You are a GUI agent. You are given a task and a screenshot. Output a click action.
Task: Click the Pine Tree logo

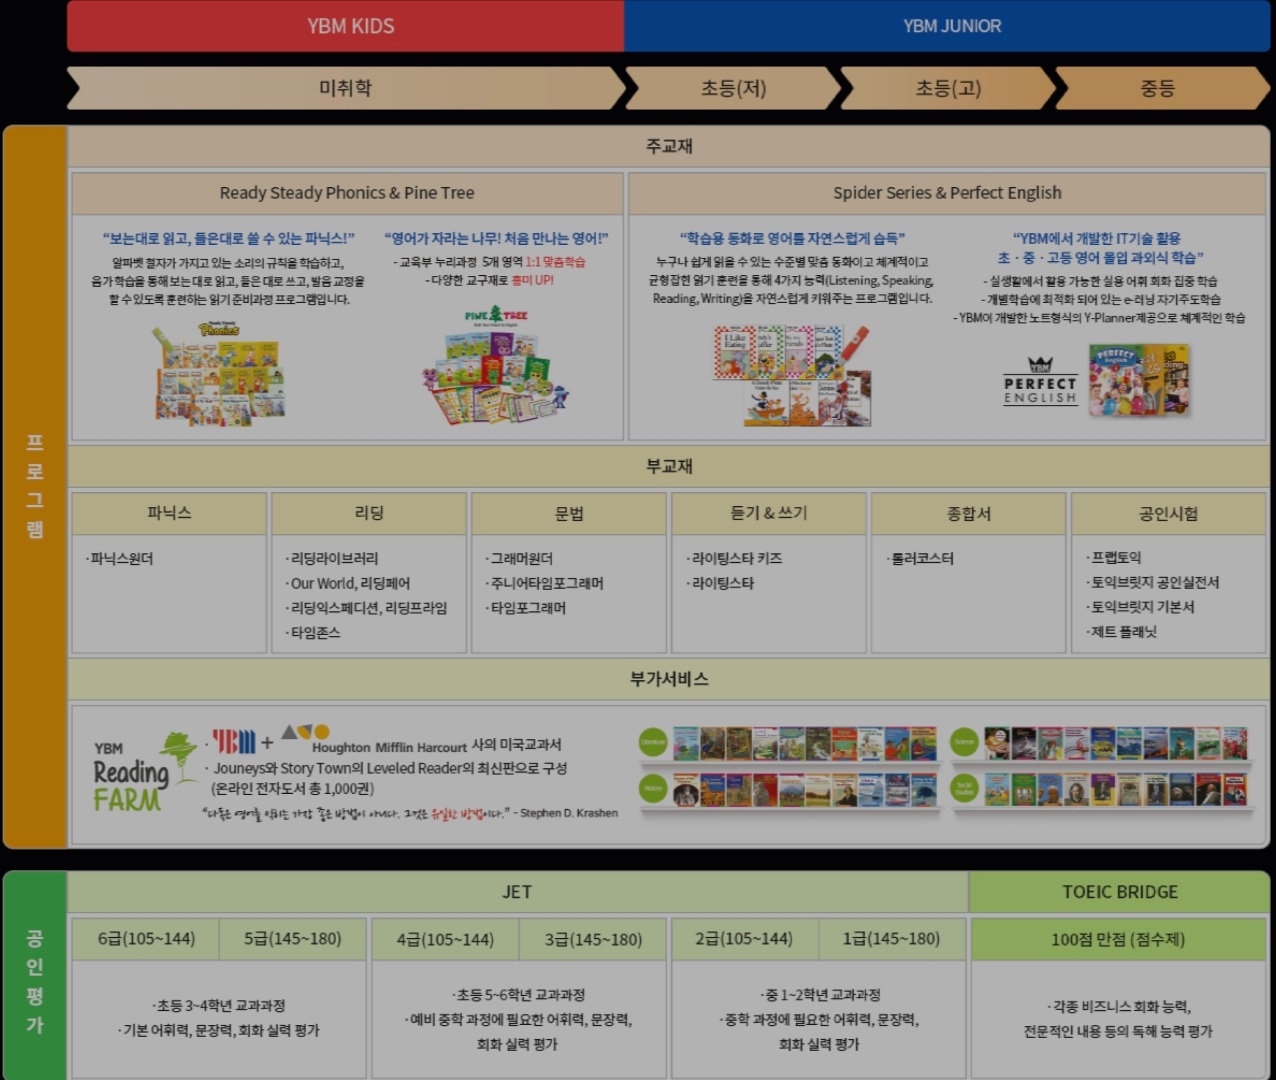pos(496,315)
